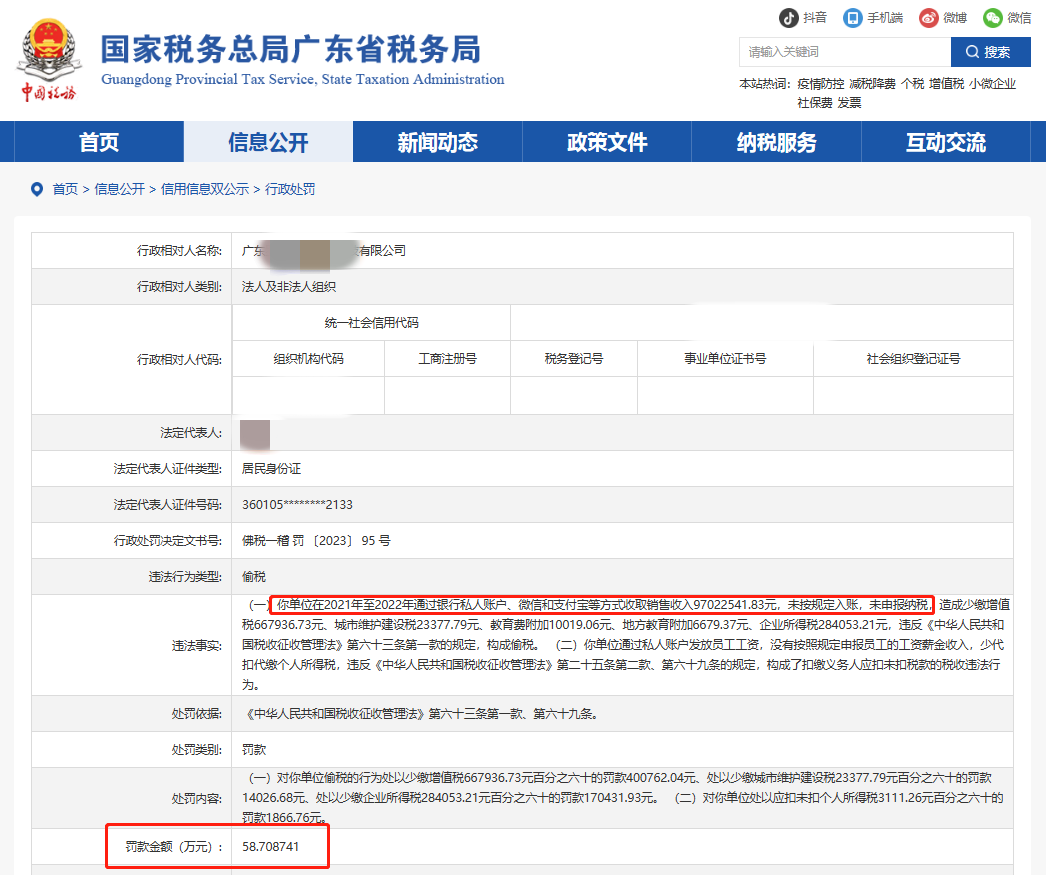Select the 纳税服务 menu item
1046x875 pixels.
pos(776,142)
